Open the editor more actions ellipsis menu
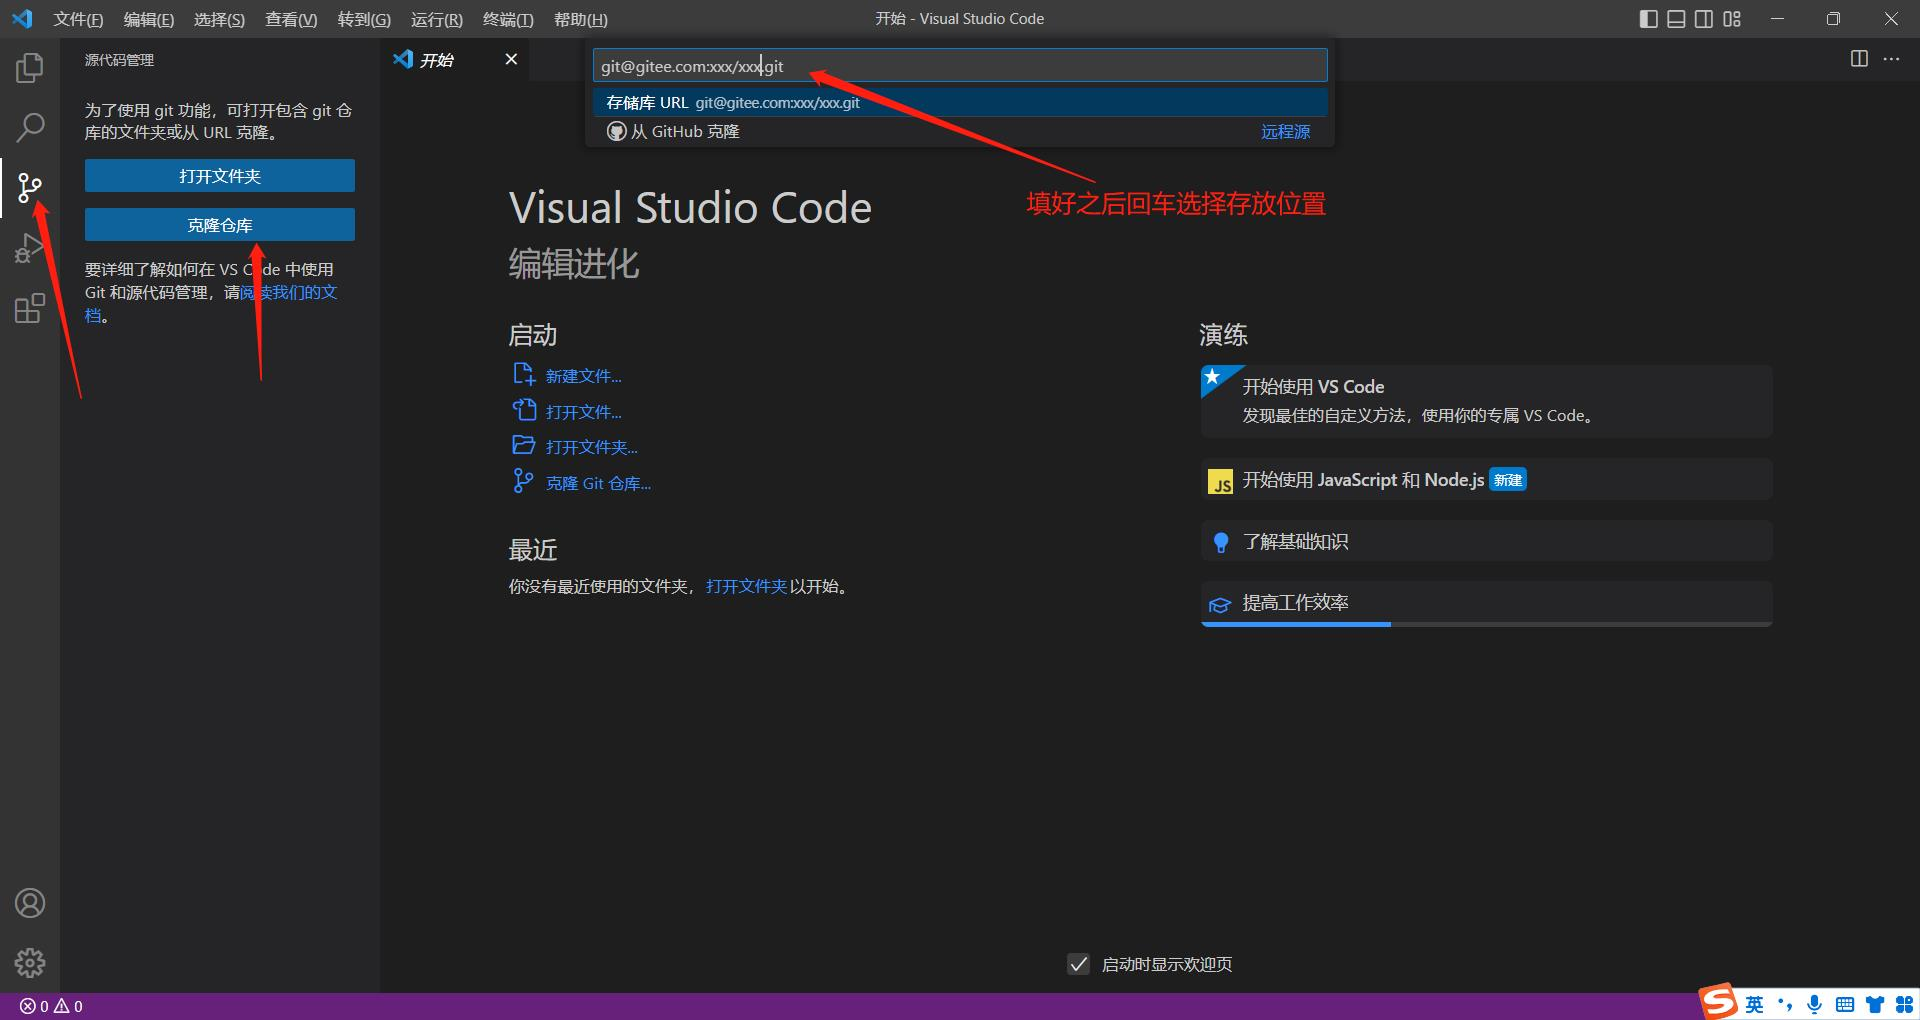This screenshot has width=1920, height=1020. click(1891, 59)
